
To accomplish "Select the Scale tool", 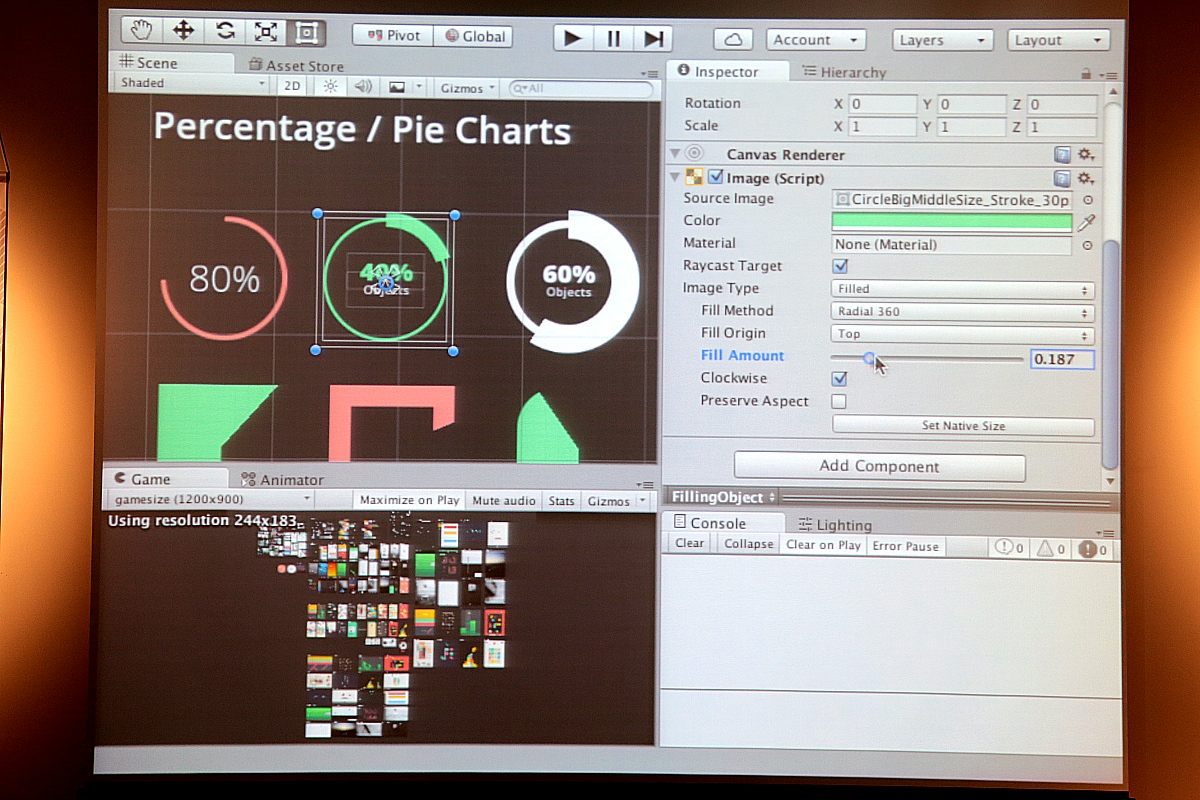I will point(266,32).
